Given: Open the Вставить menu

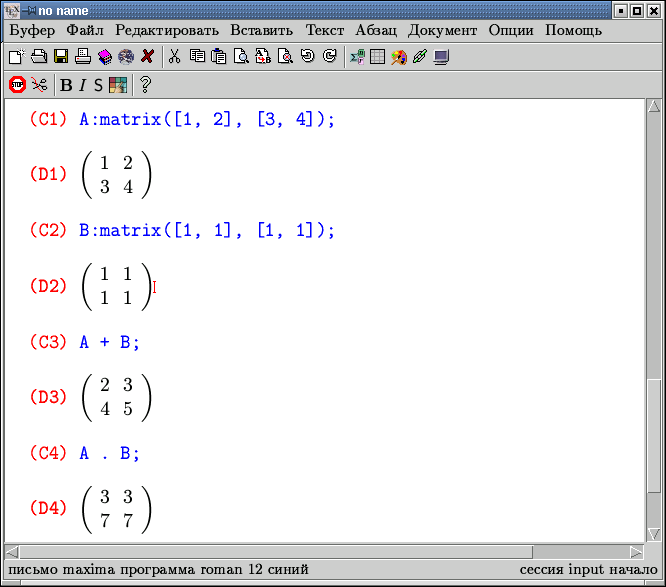Looking at the screenshot, I should (x=261, y=30).
